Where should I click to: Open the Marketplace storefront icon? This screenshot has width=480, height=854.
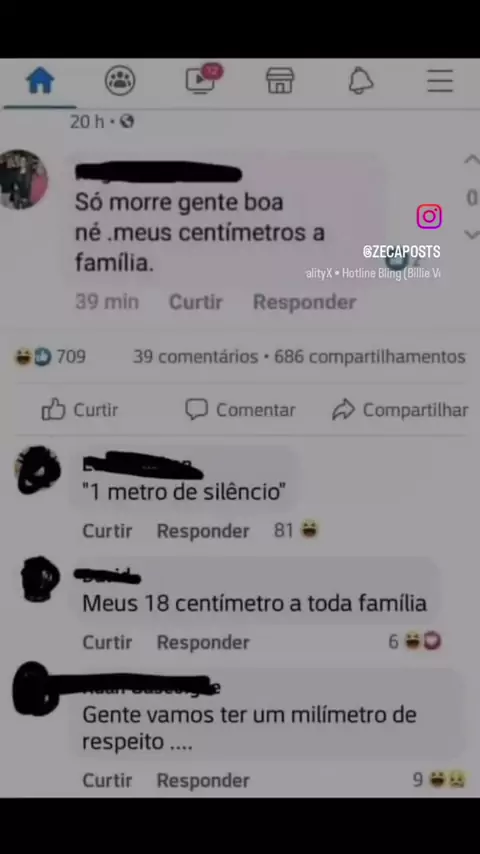280,81
